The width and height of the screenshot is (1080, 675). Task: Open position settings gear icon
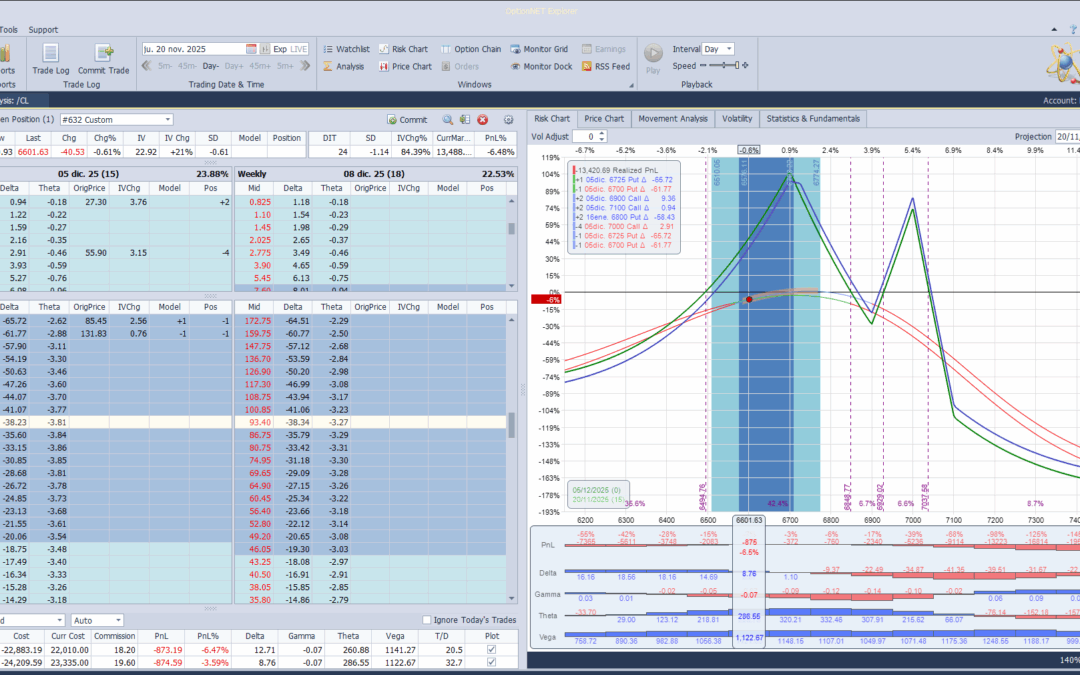pyautogui.click(x=507, y=119)
